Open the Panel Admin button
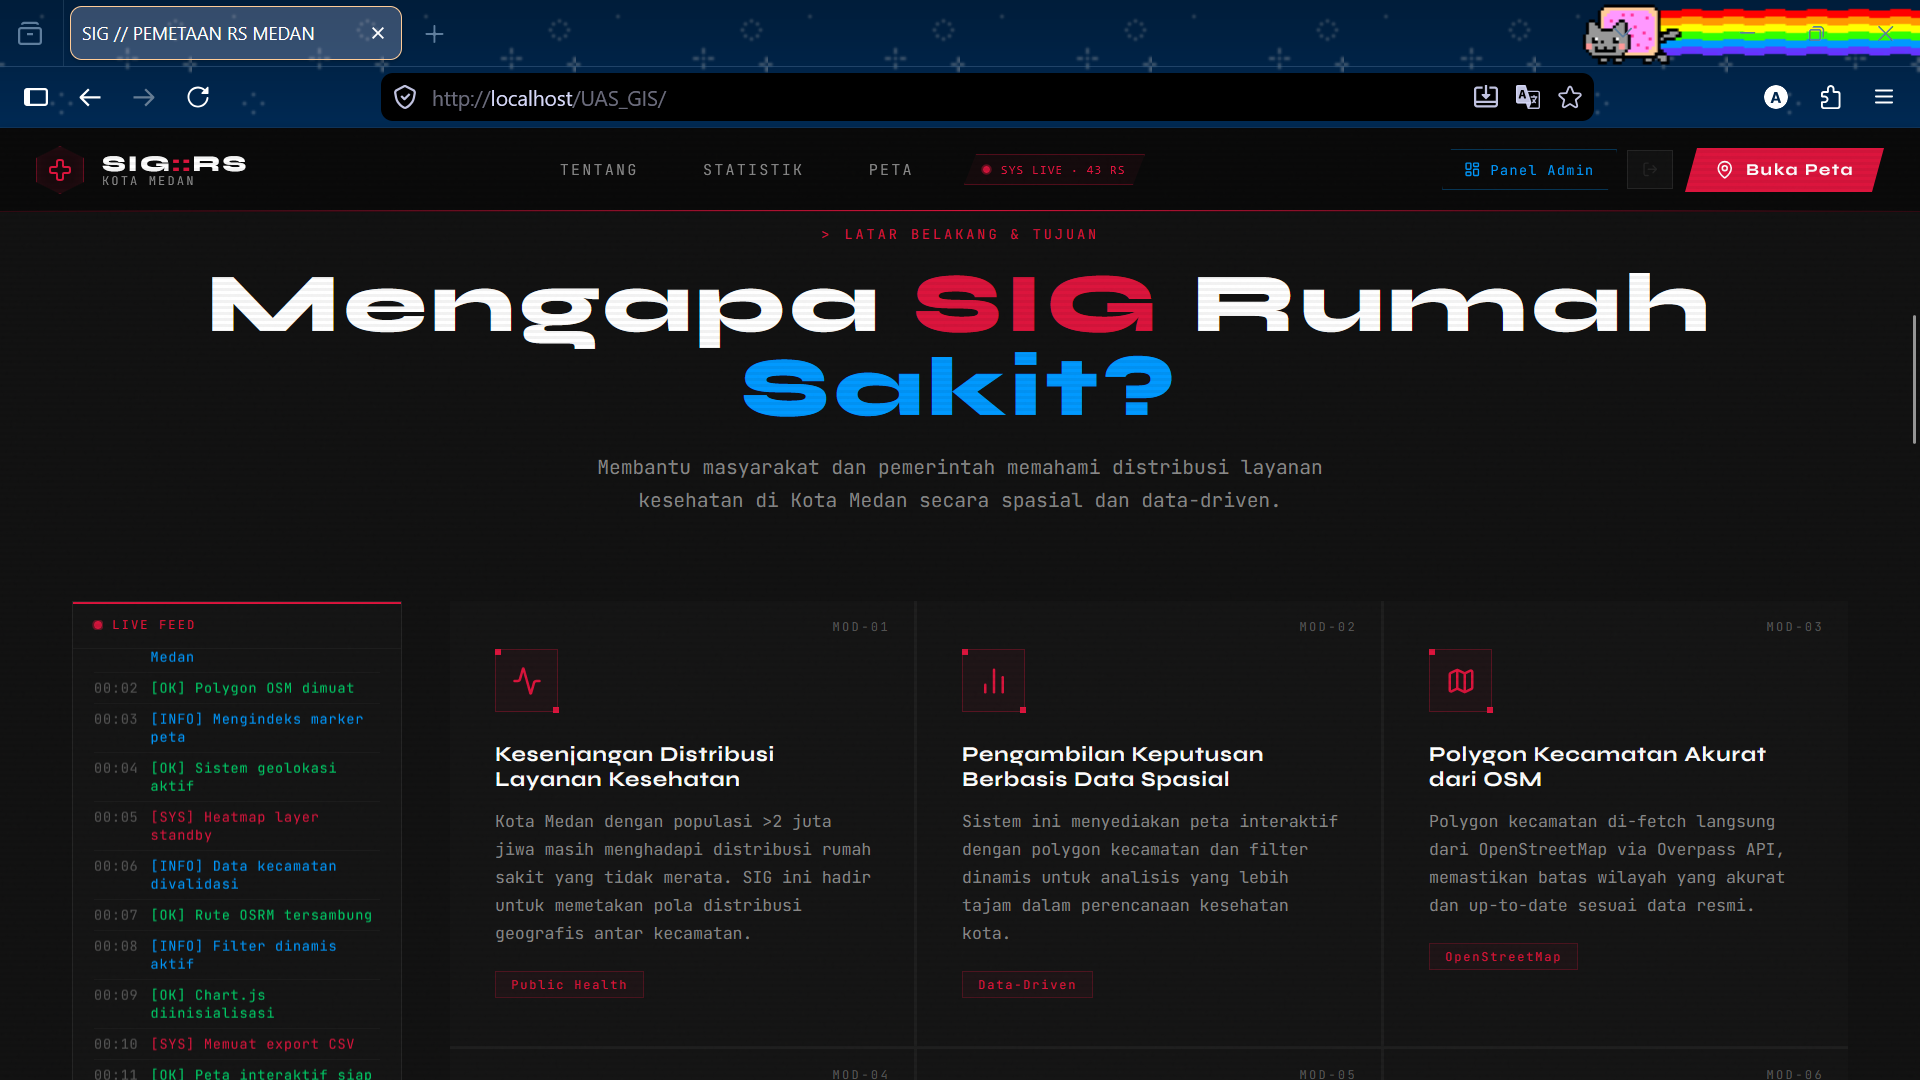The height and width of the screenshot is (1080, 1920). point(1529,170)
